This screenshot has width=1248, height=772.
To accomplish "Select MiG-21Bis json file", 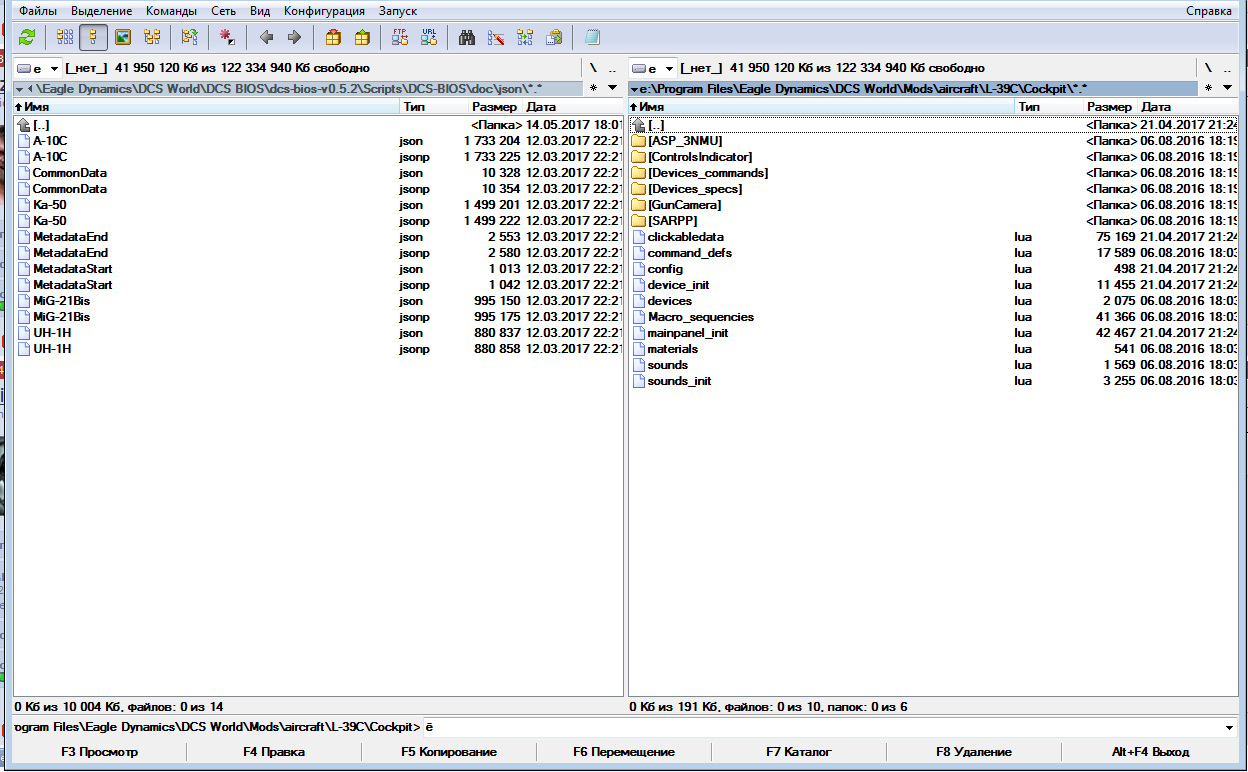I will [x=318, y=301].
